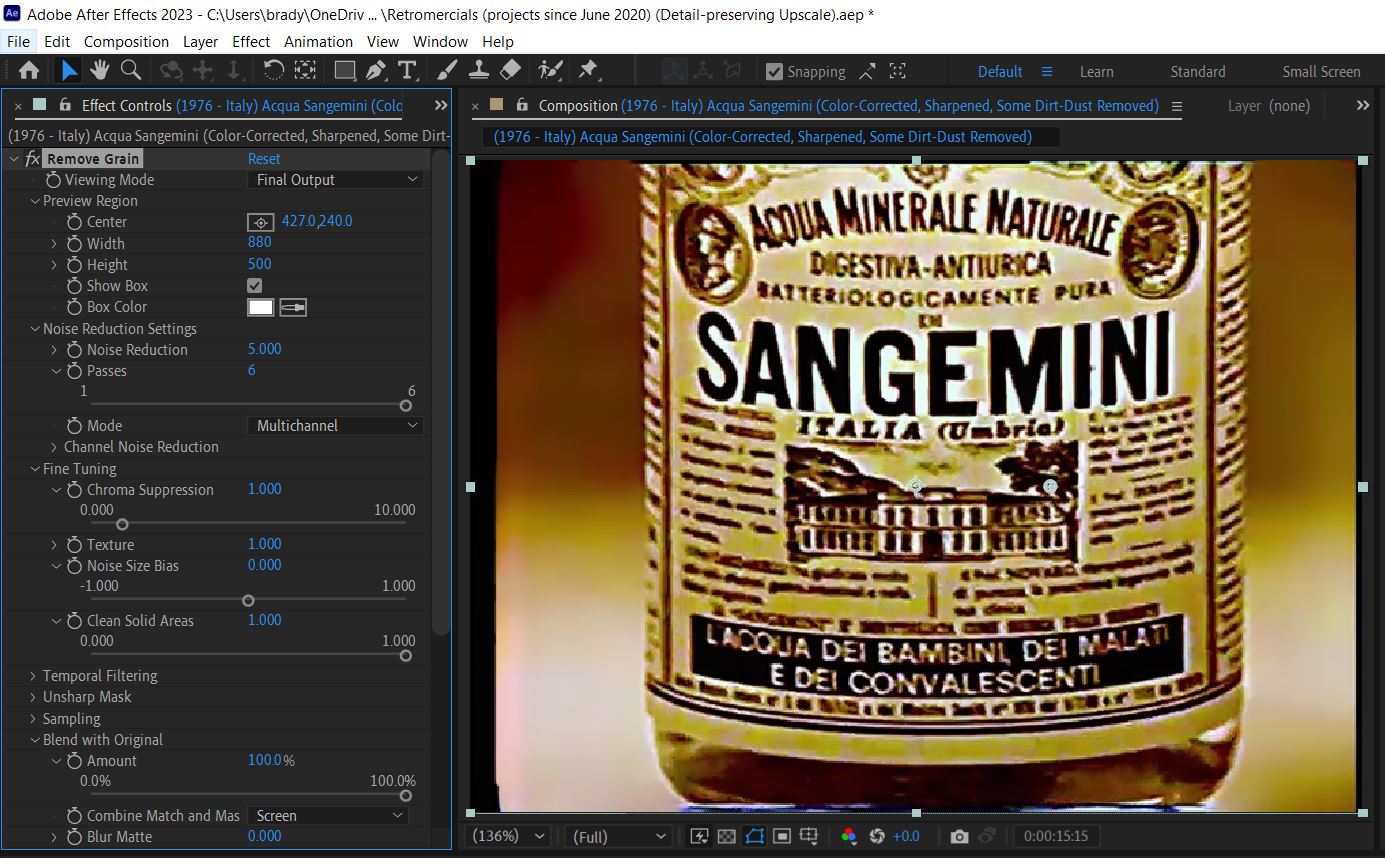Click the Take Snapshot camera icon
The width and height of the screenshot is (1385, 858).
coord(959,836)
